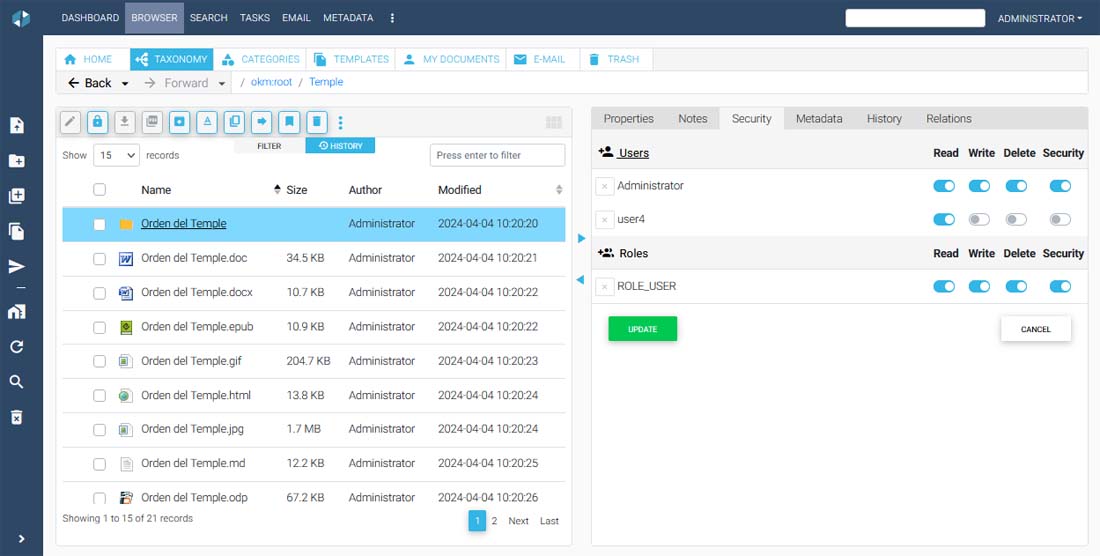Enable Write permission for user4
1100x556 pixels.
pos(979,220)
